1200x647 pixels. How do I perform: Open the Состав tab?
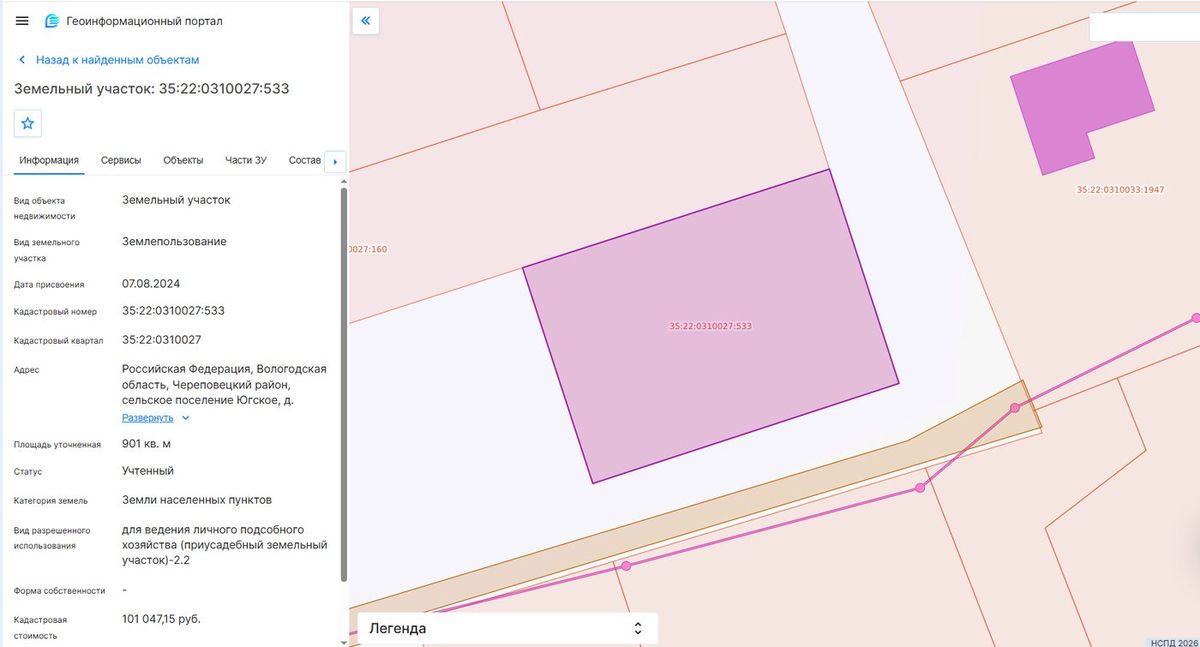pyautogui.click(x=304, y=160)
